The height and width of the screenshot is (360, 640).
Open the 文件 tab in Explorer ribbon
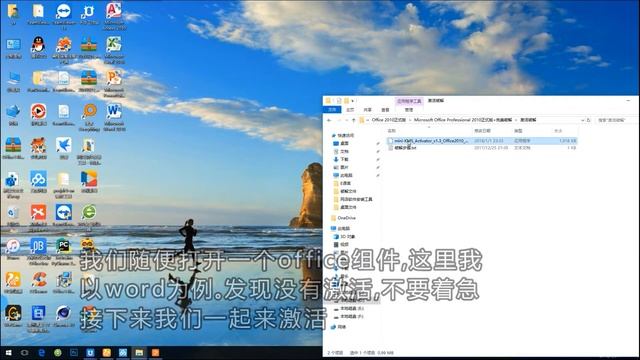point(332,110)
